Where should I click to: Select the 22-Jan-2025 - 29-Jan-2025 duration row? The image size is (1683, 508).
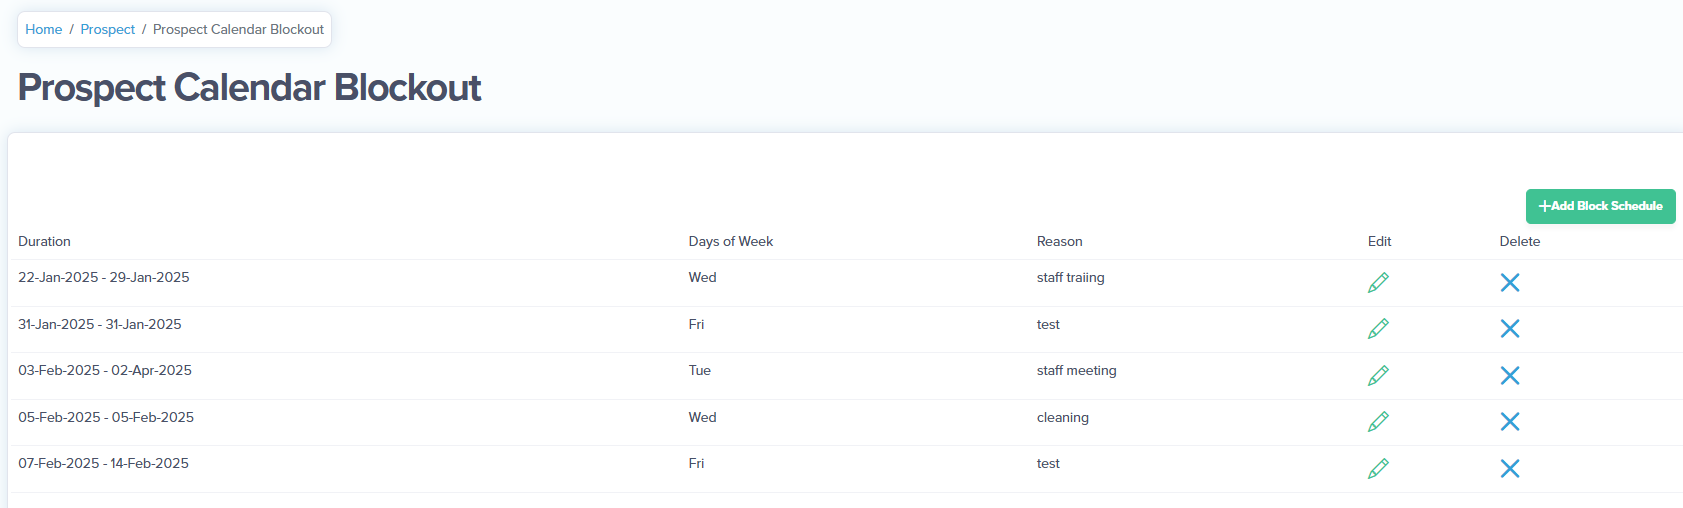point(845,283)
